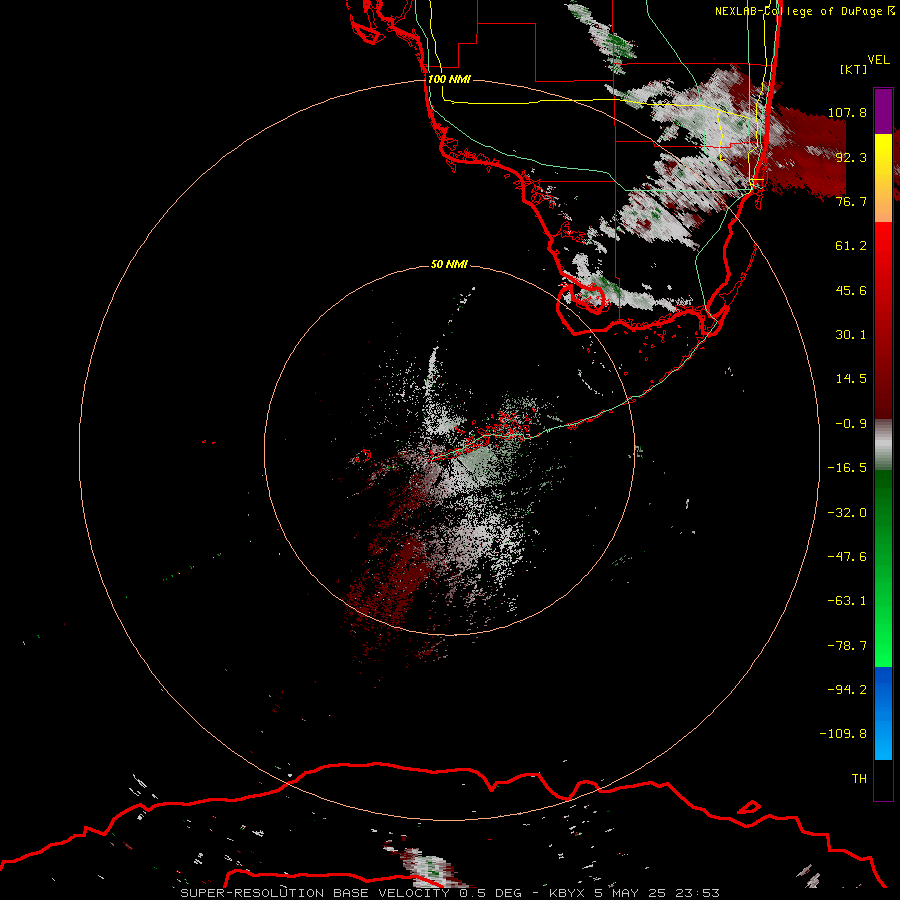Select the -109.8 value on velocity scale
This screenshot has height=900, width=900.
(x=844, y=734)
